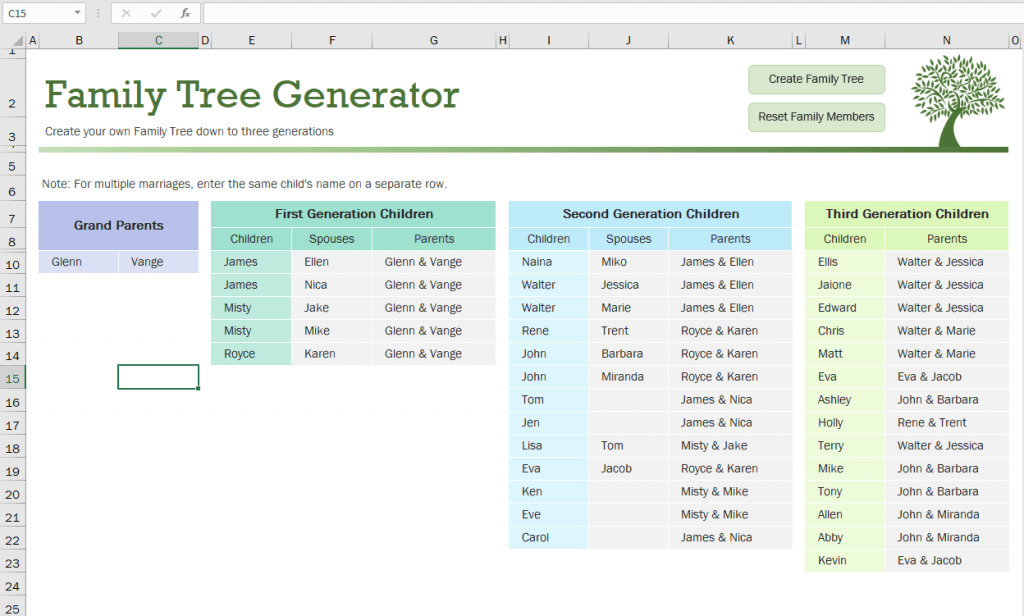Select the cell containing Vange
This screenshot has width=1024, height=616.
(158, 261)
